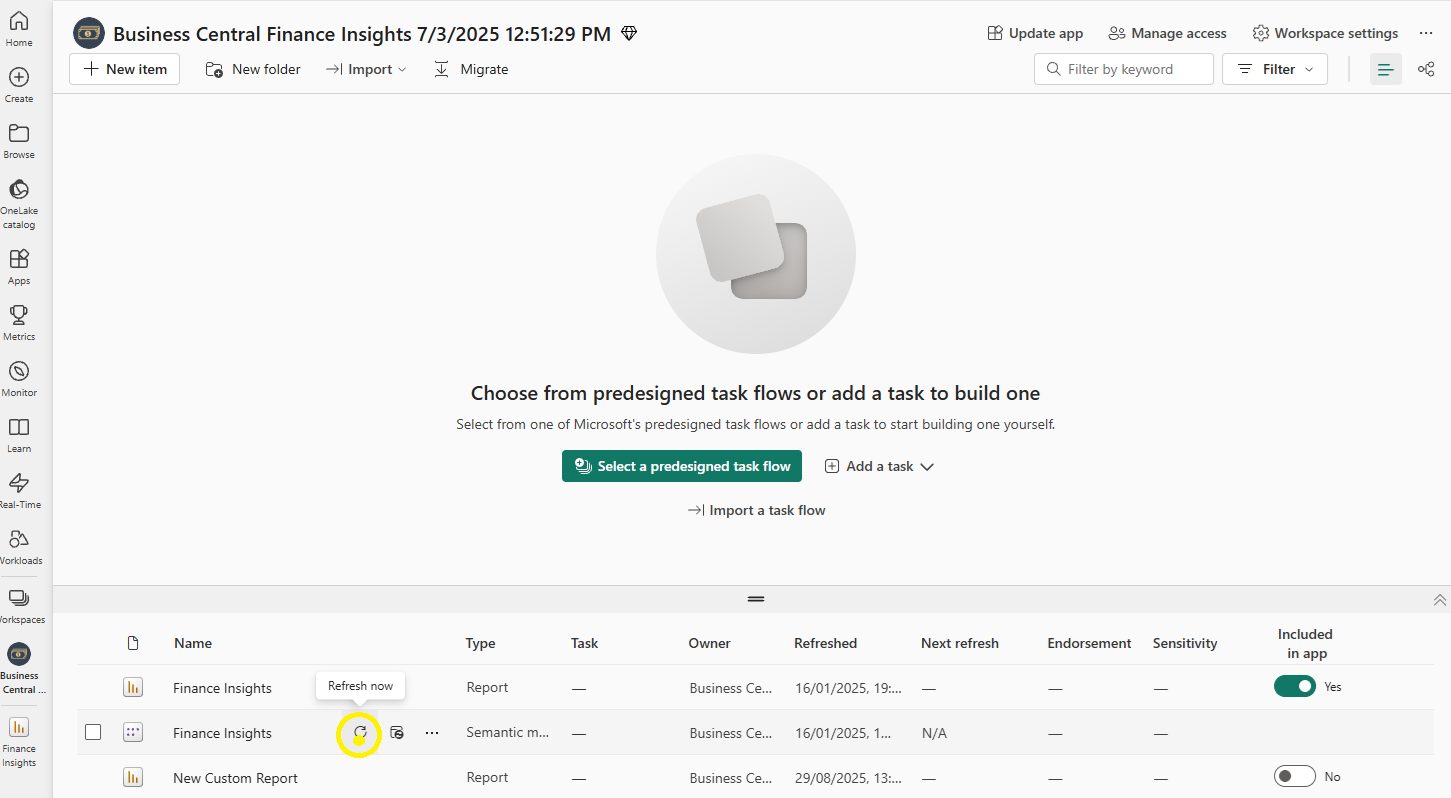The image size is (1451, 798).
Task: Click the Task column header
Action: 584,643
